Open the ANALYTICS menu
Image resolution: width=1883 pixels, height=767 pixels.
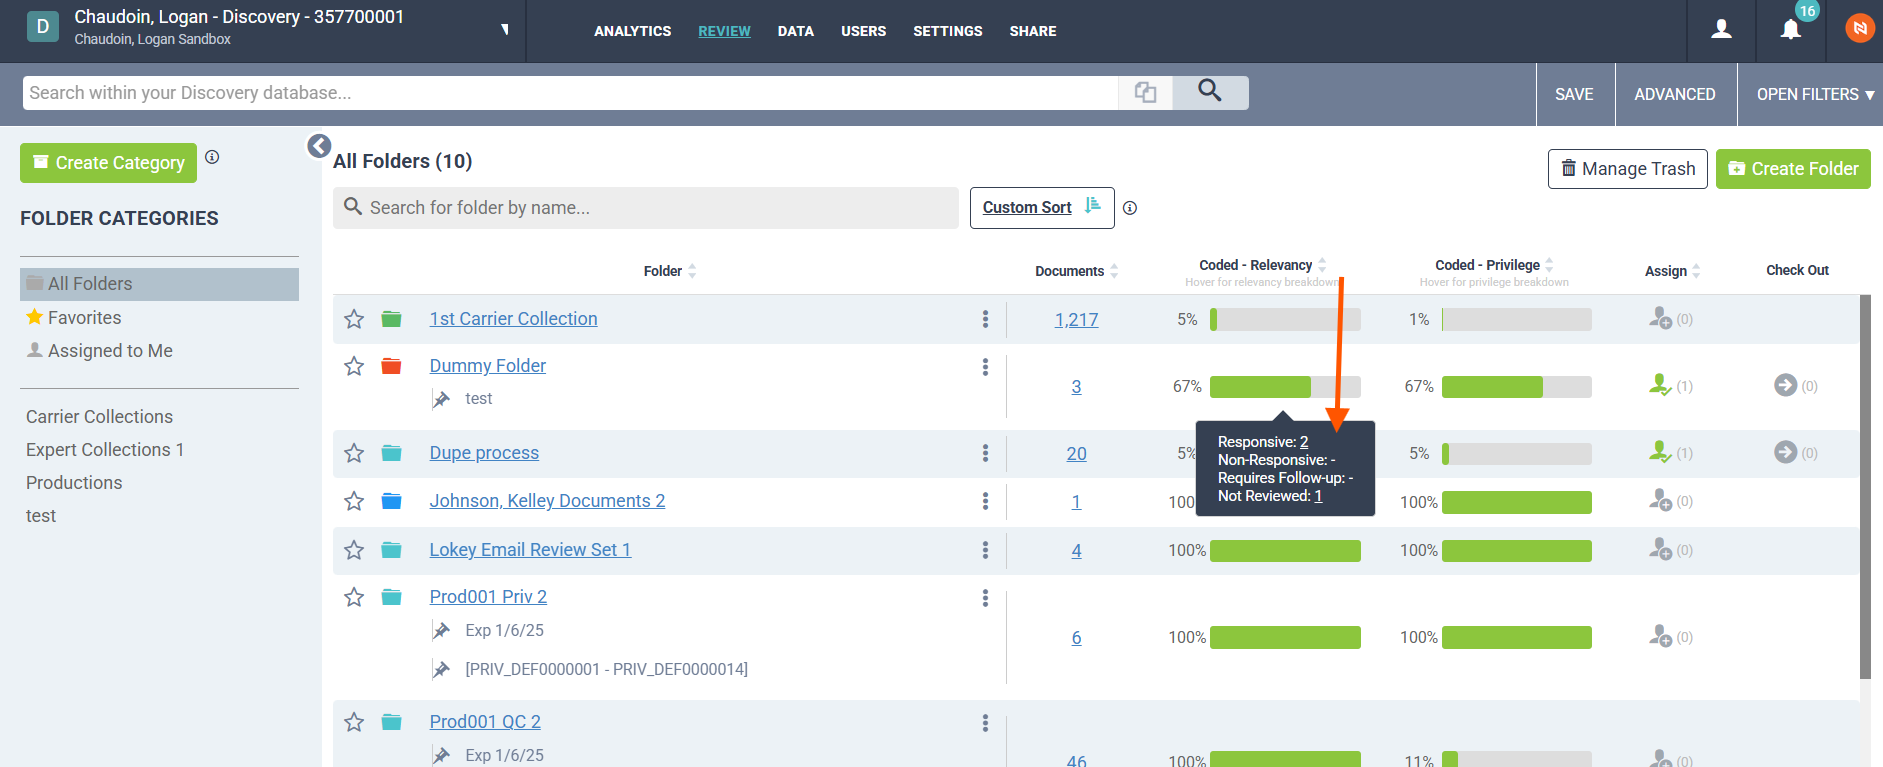coord(633,31)
